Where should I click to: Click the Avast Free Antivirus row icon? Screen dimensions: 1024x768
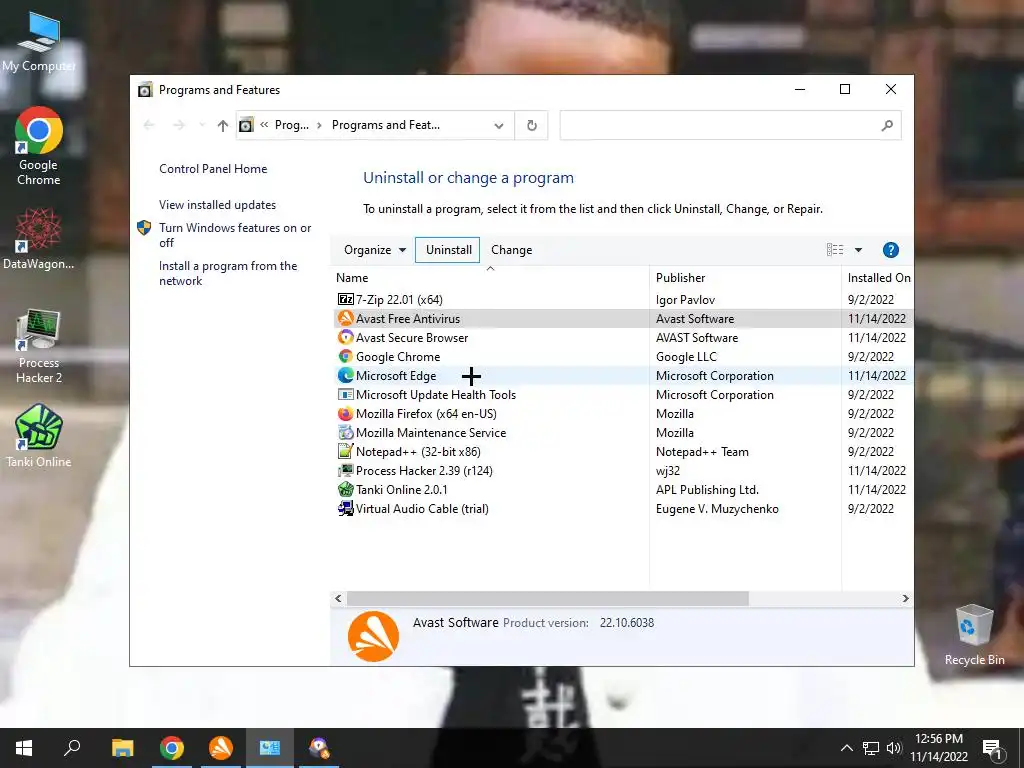tap(345, 318)
